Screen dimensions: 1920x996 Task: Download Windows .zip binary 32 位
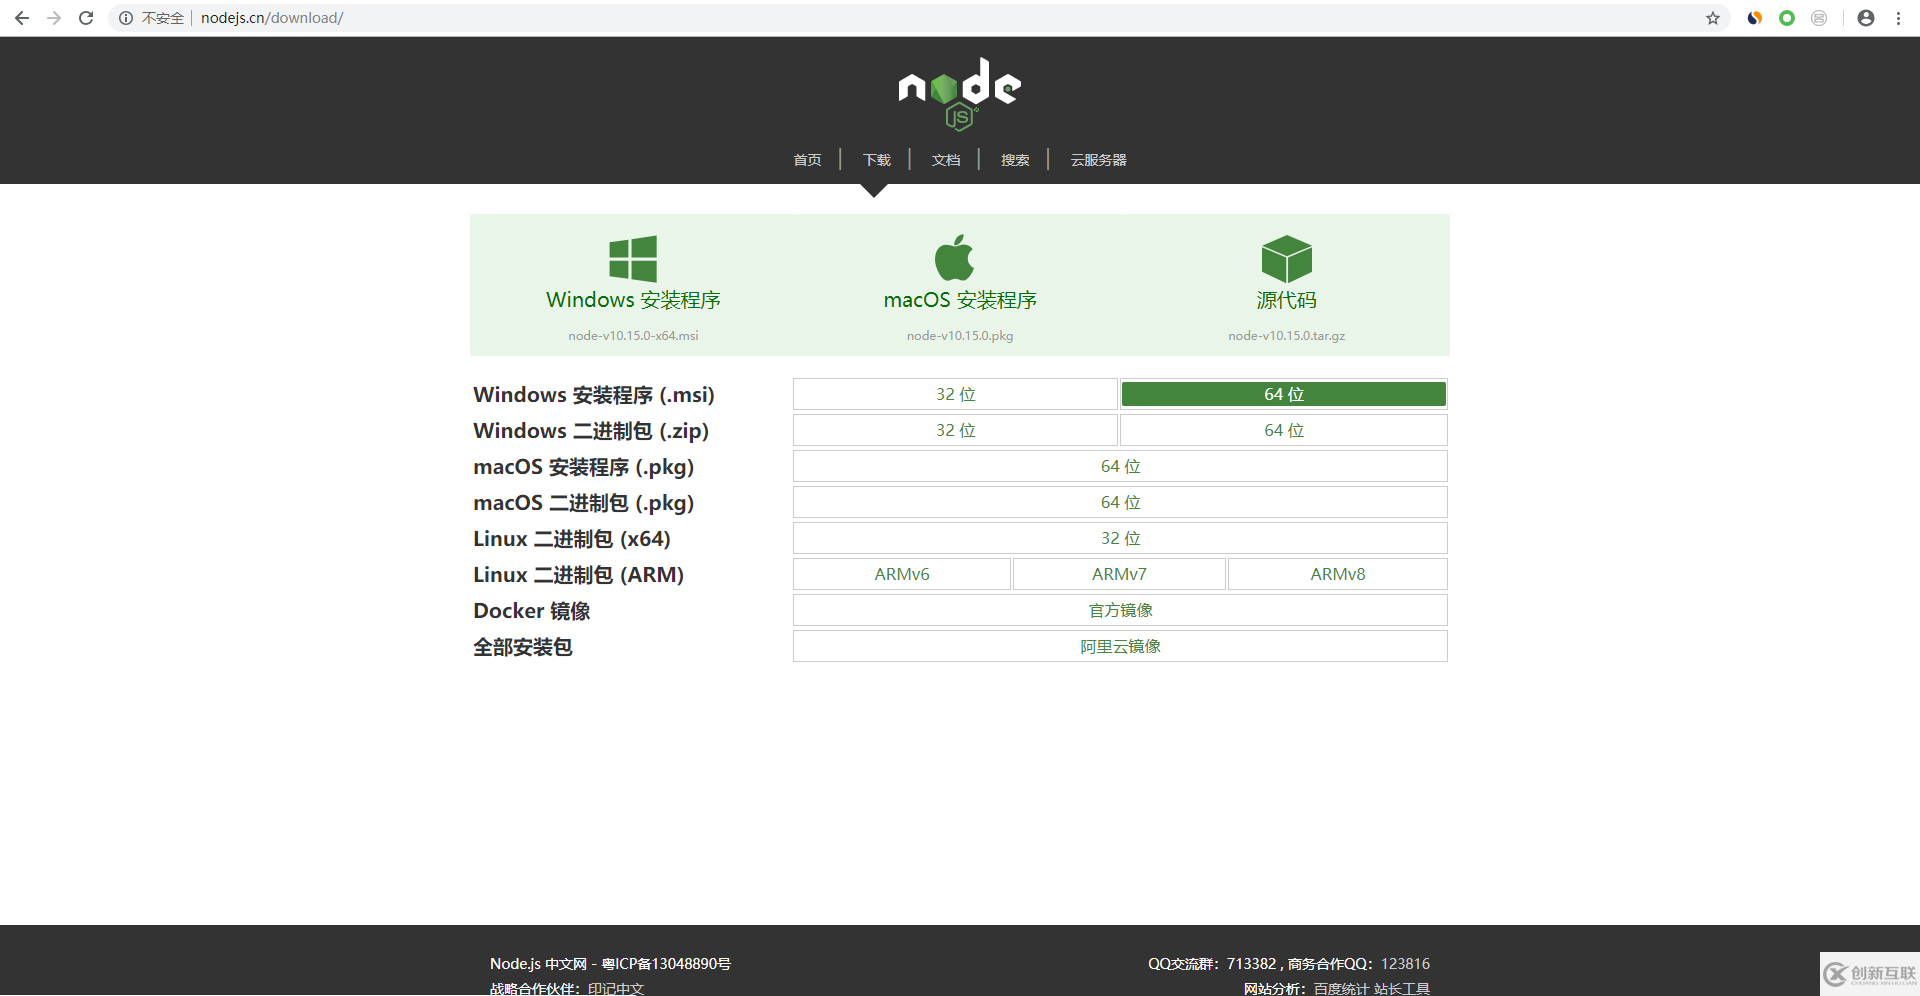click(x=955, y=430)
